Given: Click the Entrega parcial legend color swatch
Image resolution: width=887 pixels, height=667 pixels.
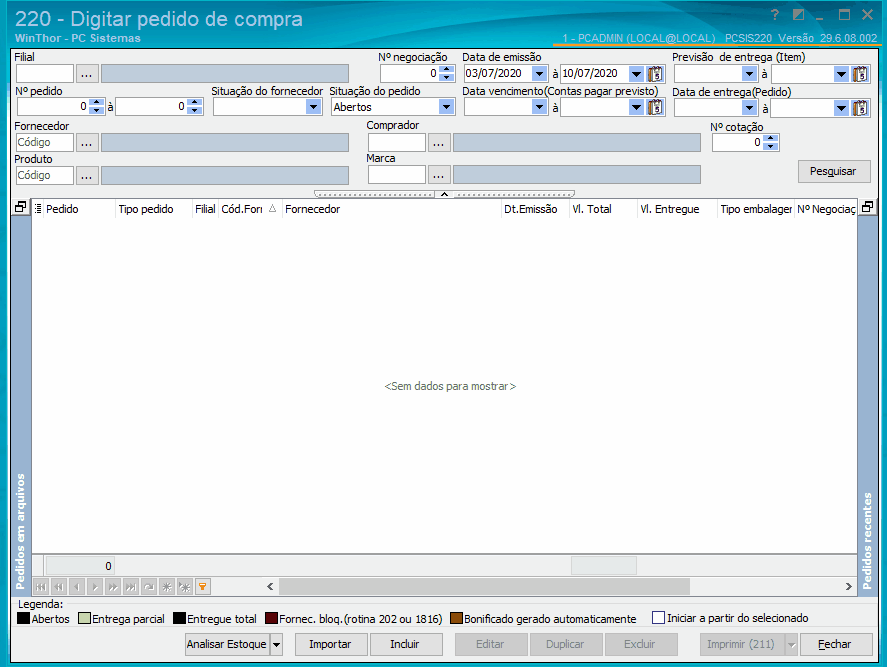Looking at the screenshot, I should click(84, 618).
